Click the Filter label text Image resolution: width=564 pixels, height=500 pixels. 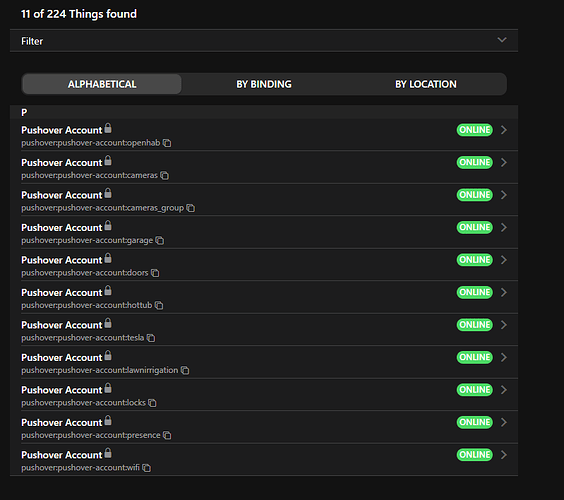(32, 41)
